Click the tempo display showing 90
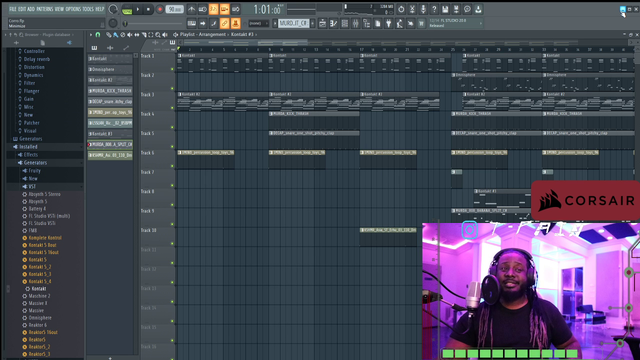The width and height of the screenshot is (640, 360). click(174, 9)
